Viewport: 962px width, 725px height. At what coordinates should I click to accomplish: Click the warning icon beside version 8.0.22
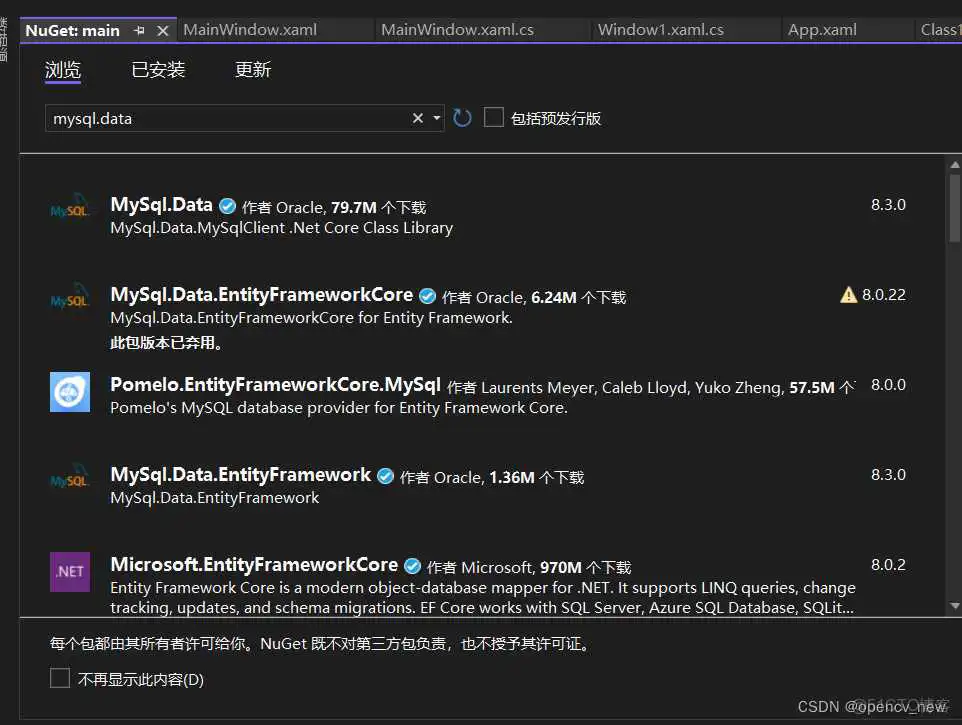847,295
